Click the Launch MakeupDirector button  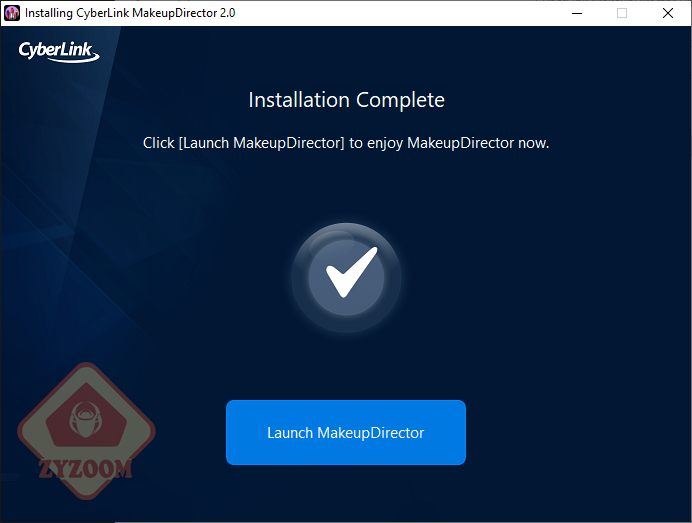click(x=346, y=432)
